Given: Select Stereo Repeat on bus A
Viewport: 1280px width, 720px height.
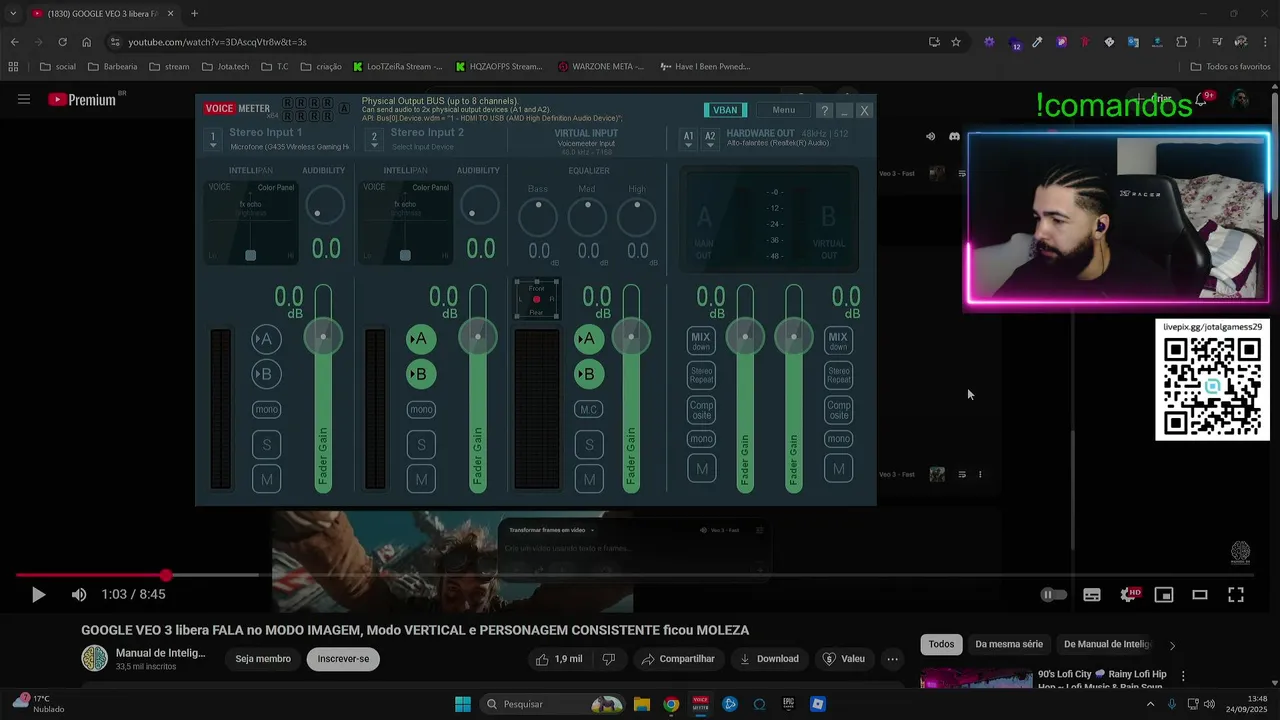Looking at the screenshot, I should [701, 375].
